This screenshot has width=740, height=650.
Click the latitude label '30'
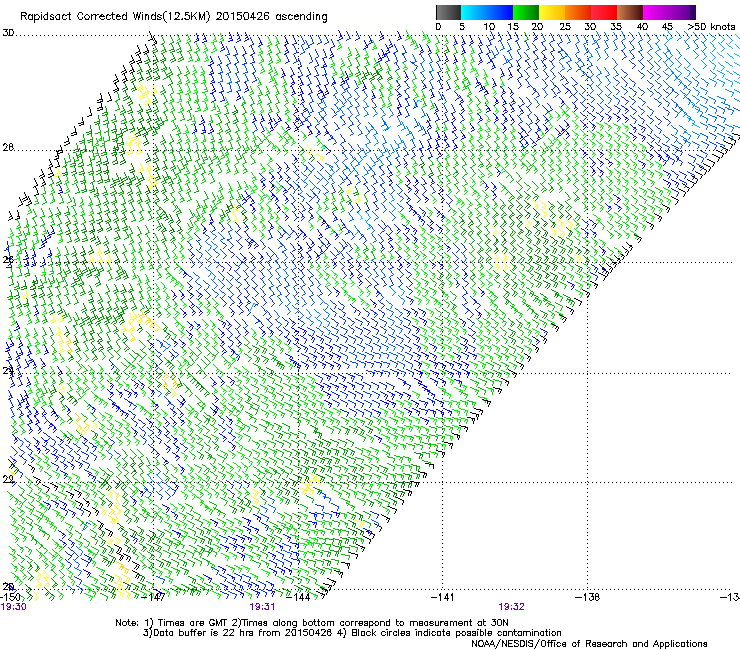(8, 33)
